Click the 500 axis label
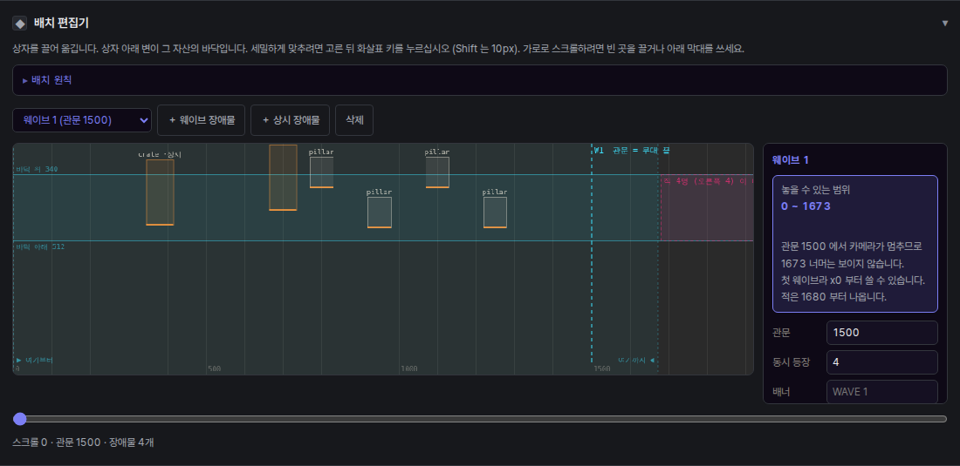Viewport: 960px width, 466px height. (x=214, y=369)
